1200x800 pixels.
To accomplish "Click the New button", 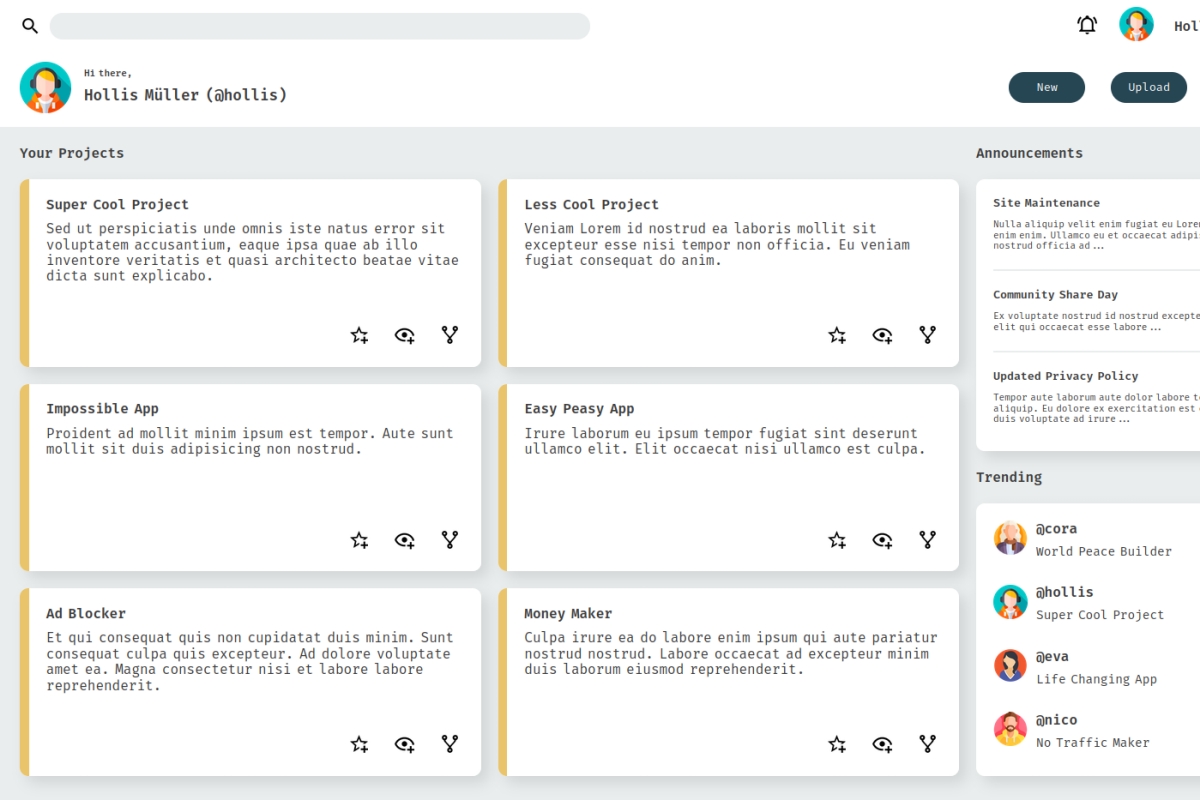I will [1046, 87].
